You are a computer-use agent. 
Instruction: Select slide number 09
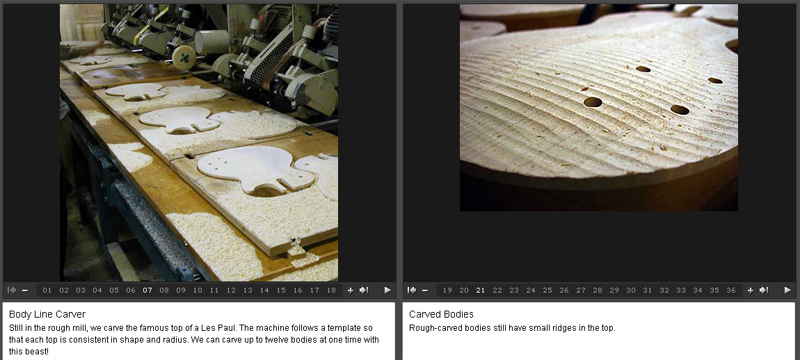181,290
